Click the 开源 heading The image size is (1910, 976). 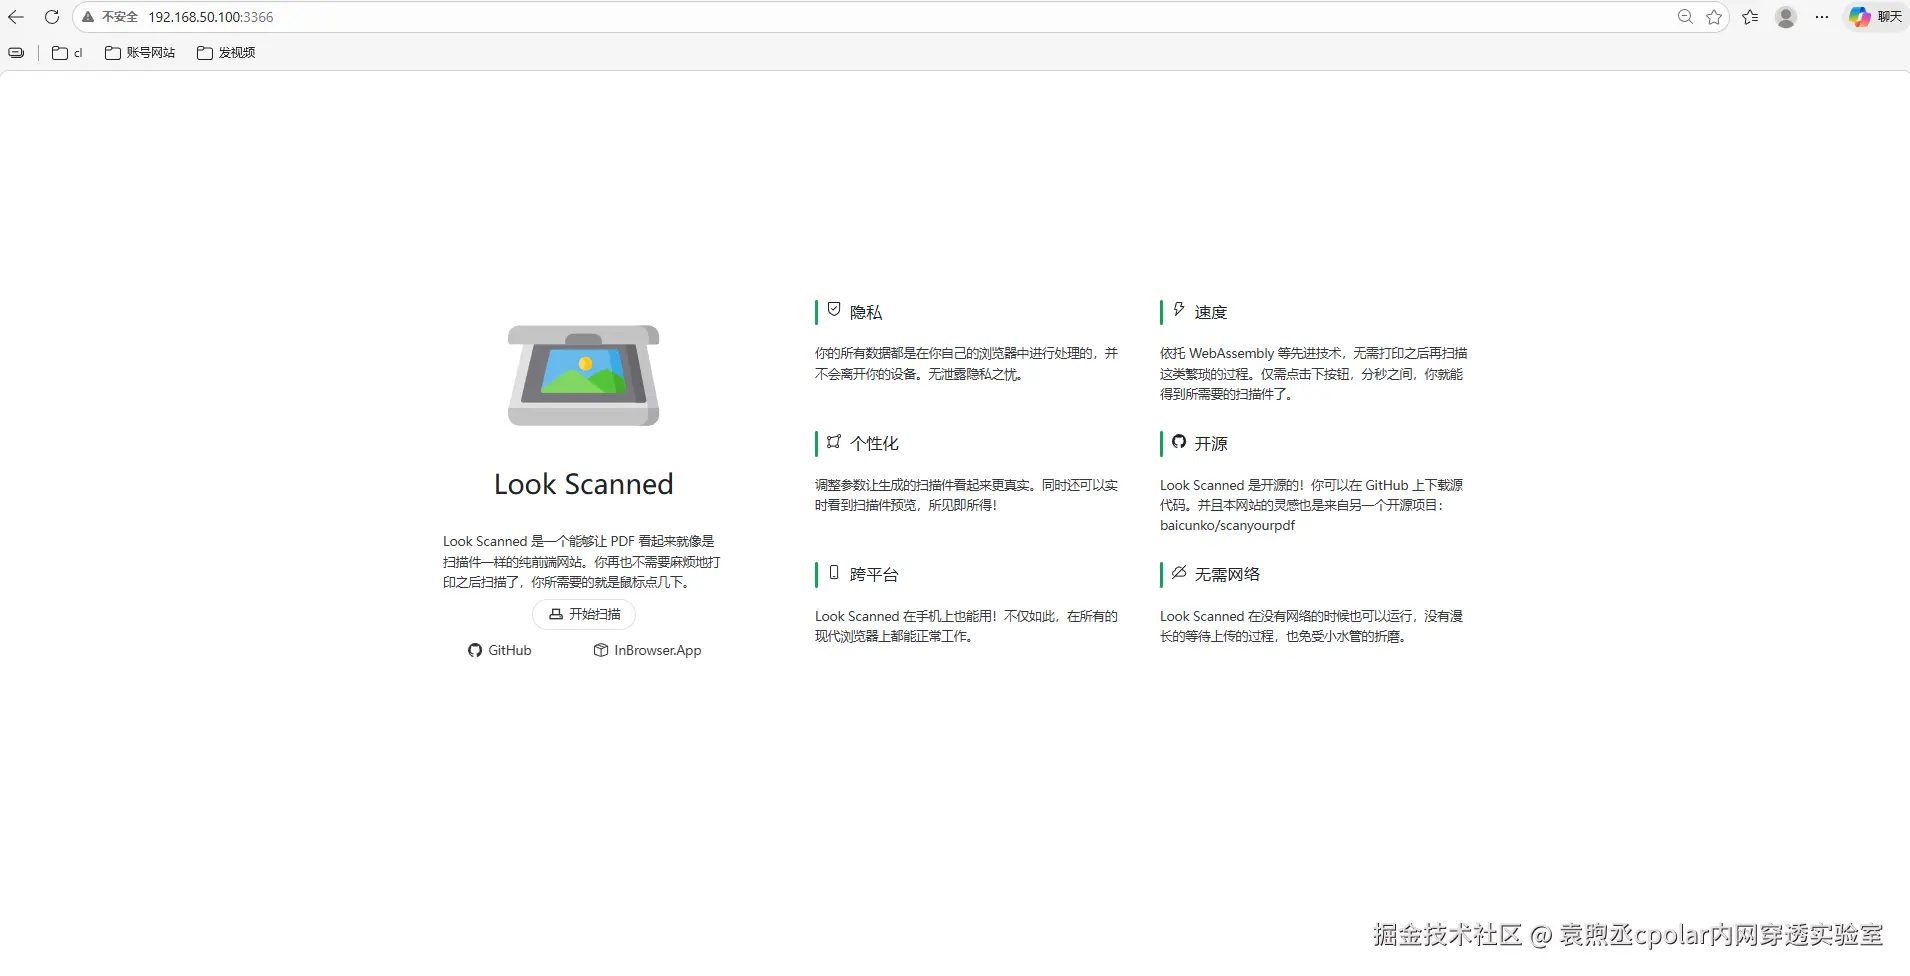click(x=1211, y=443)
